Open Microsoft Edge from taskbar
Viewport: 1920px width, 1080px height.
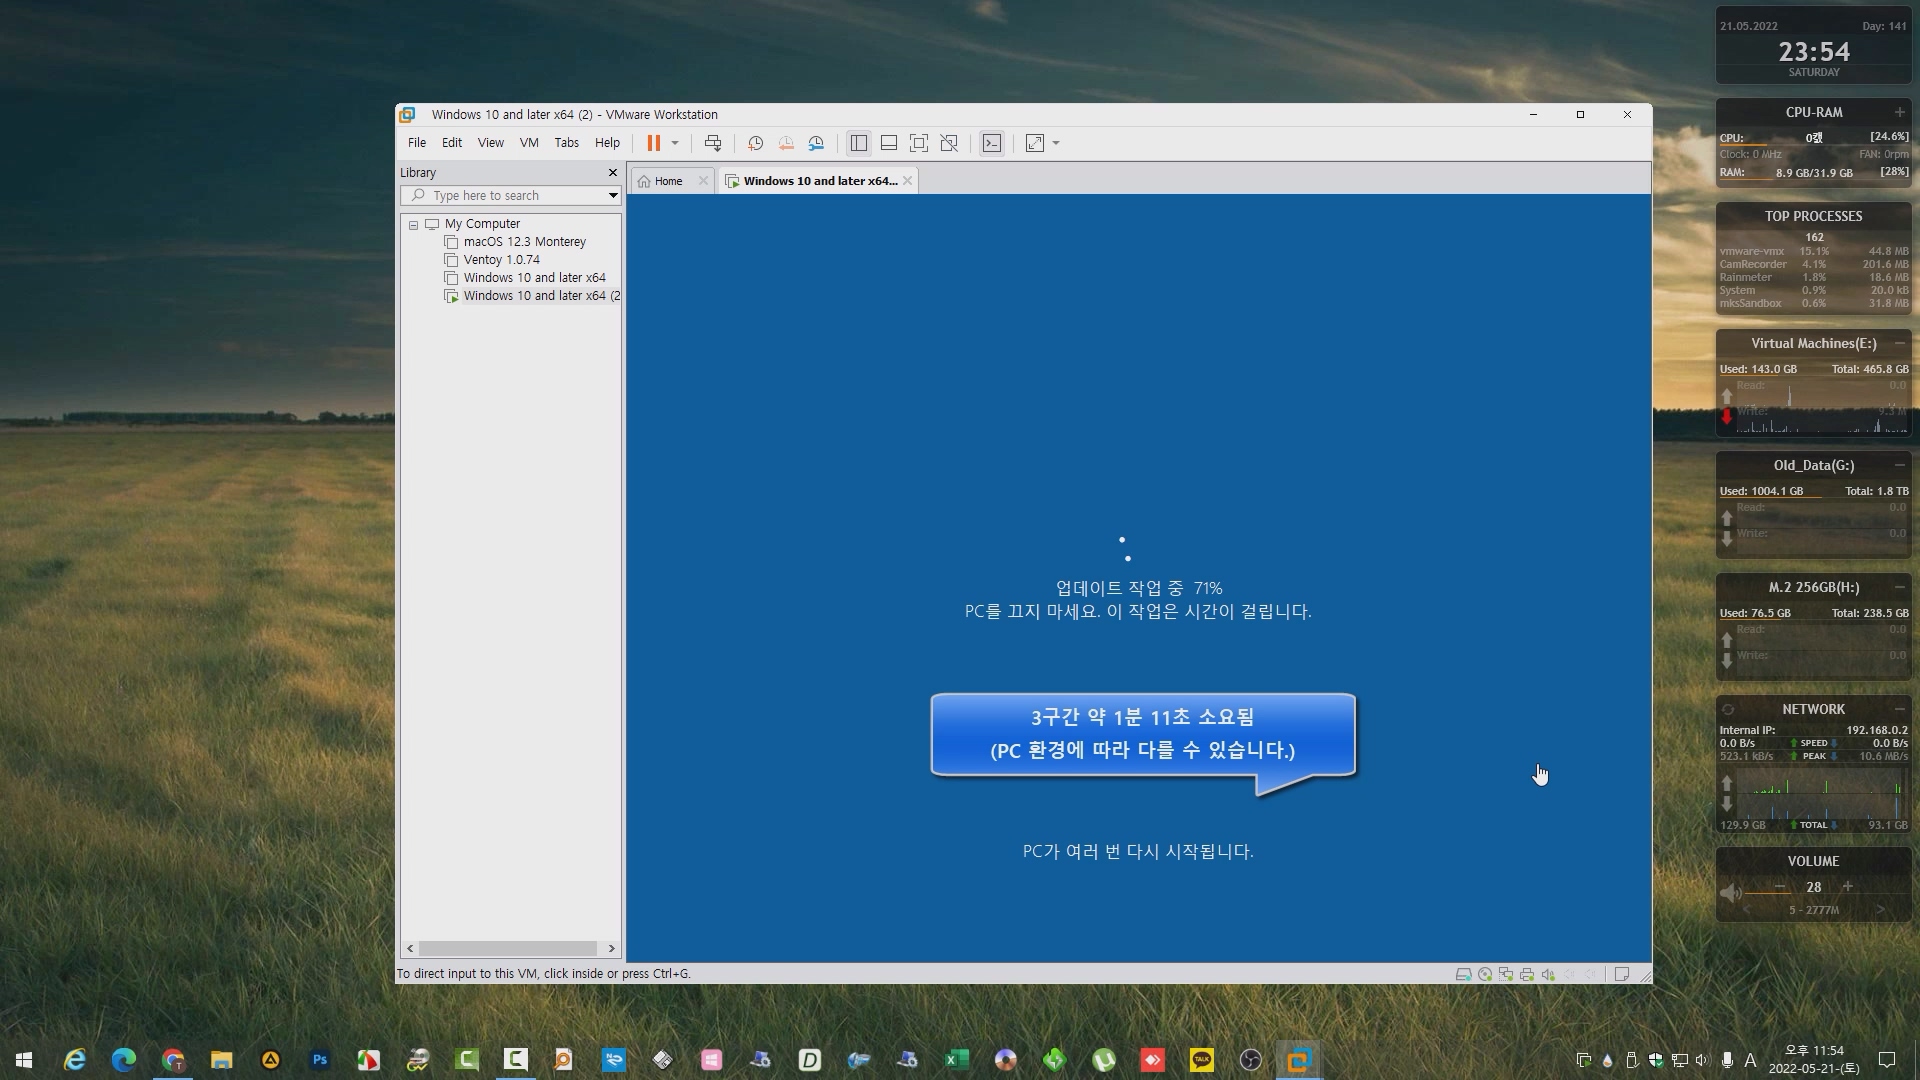click(124, 1060)
